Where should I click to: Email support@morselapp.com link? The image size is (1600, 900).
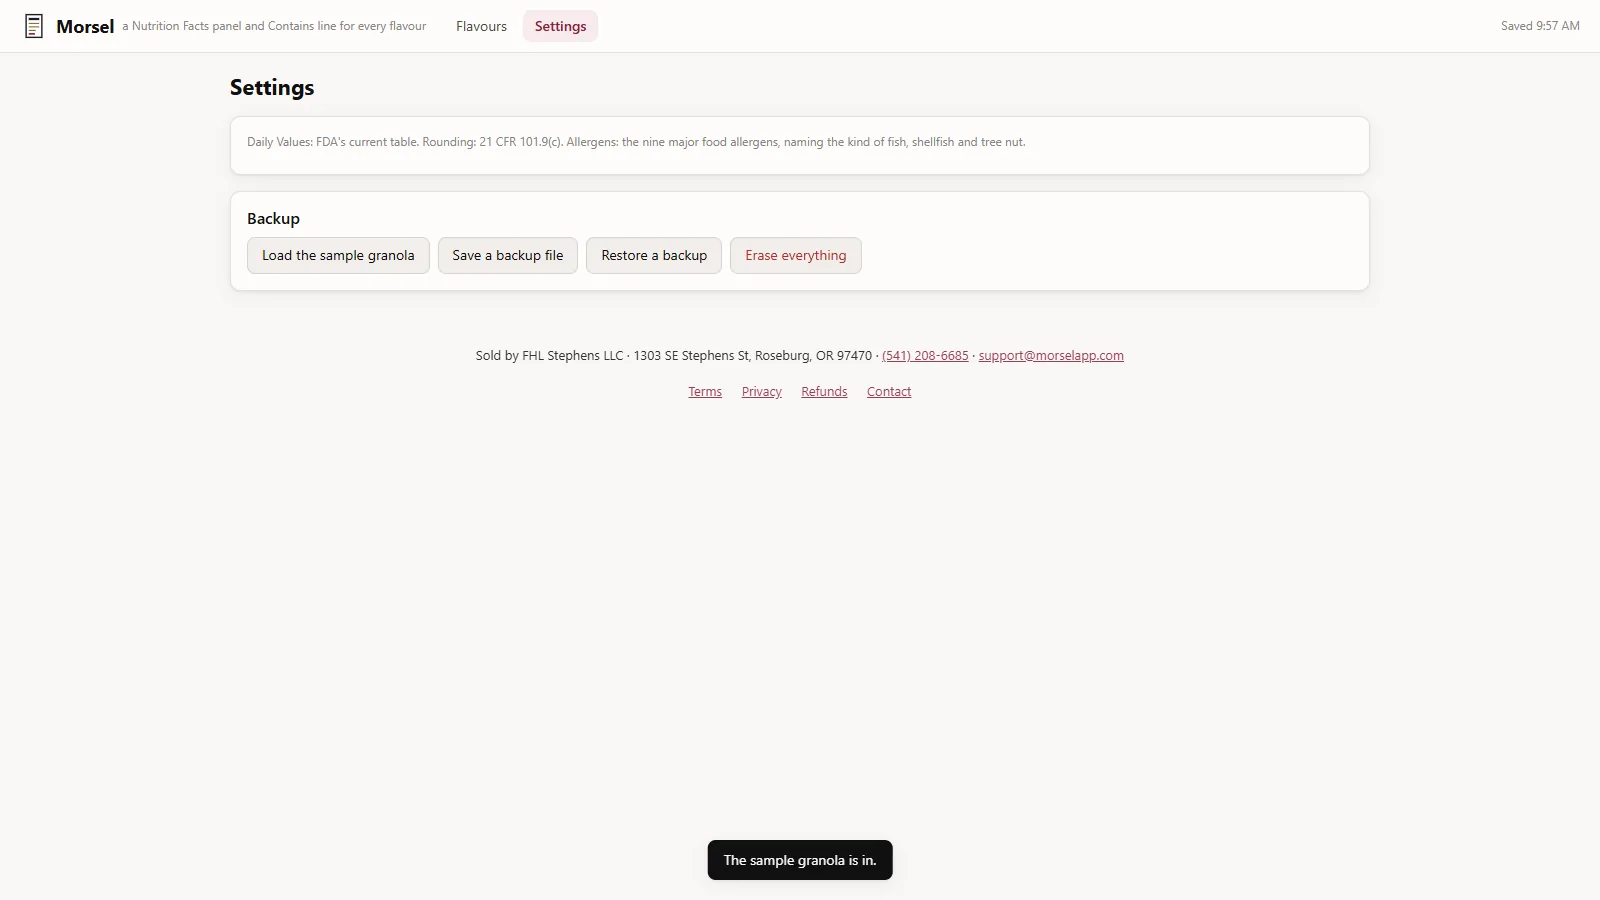pos(1051,355)
